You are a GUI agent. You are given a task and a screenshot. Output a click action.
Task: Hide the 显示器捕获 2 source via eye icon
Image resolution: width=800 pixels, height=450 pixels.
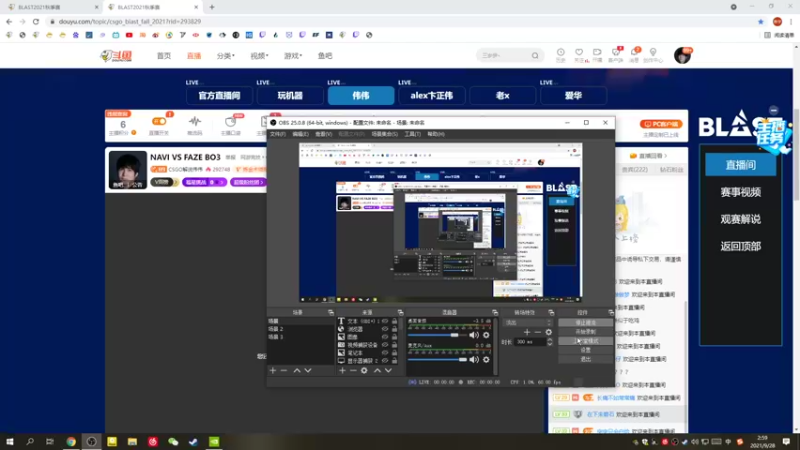point(385,361)
